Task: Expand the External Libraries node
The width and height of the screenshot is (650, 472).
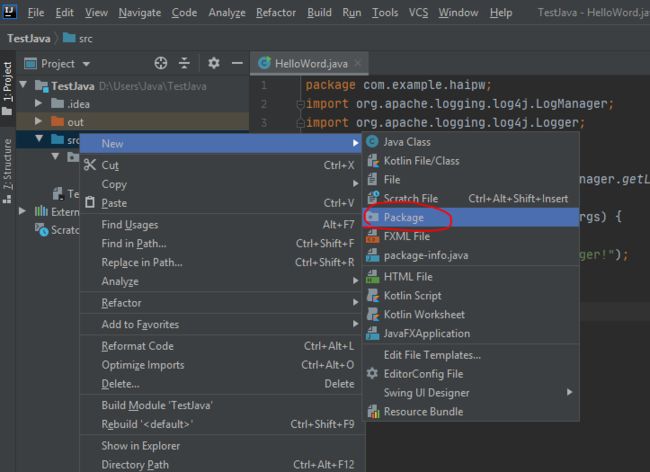Action: 22,211
